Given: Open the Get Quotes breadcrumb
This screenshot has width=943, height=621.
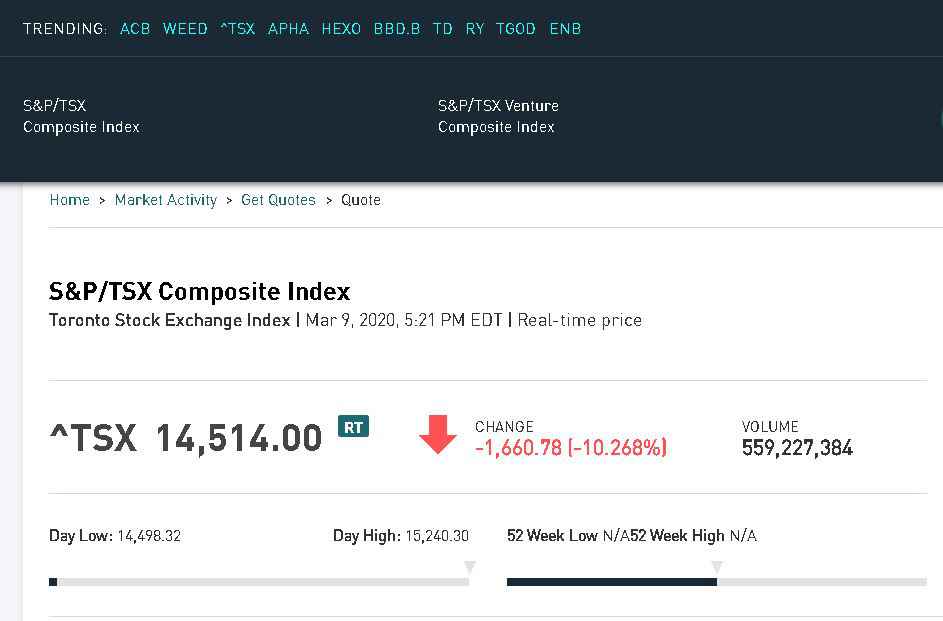Looking at the screenshot, I should pos(278,200).
